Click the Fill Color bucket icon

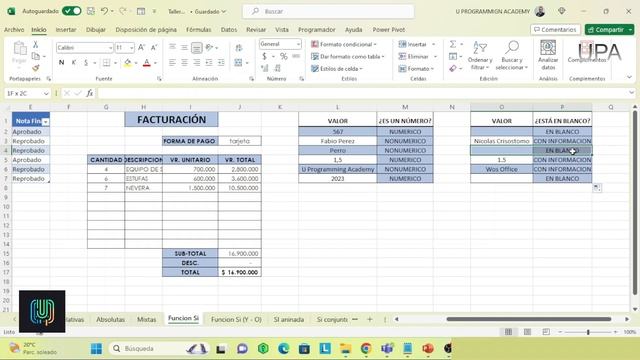click(127, 62)
